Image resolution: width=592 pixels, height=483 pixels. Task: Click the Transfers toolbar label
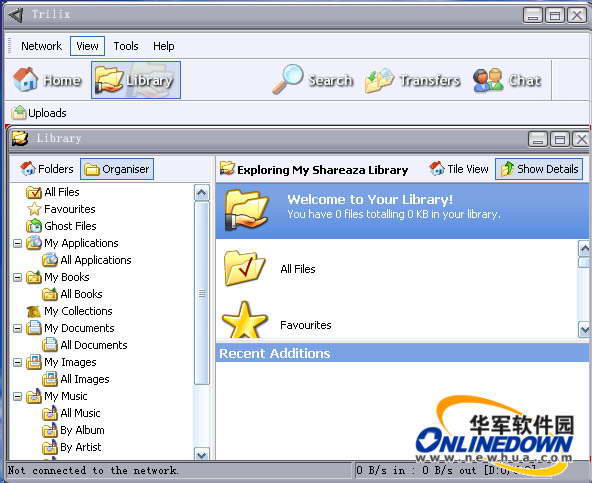click(x=430, y=80)
